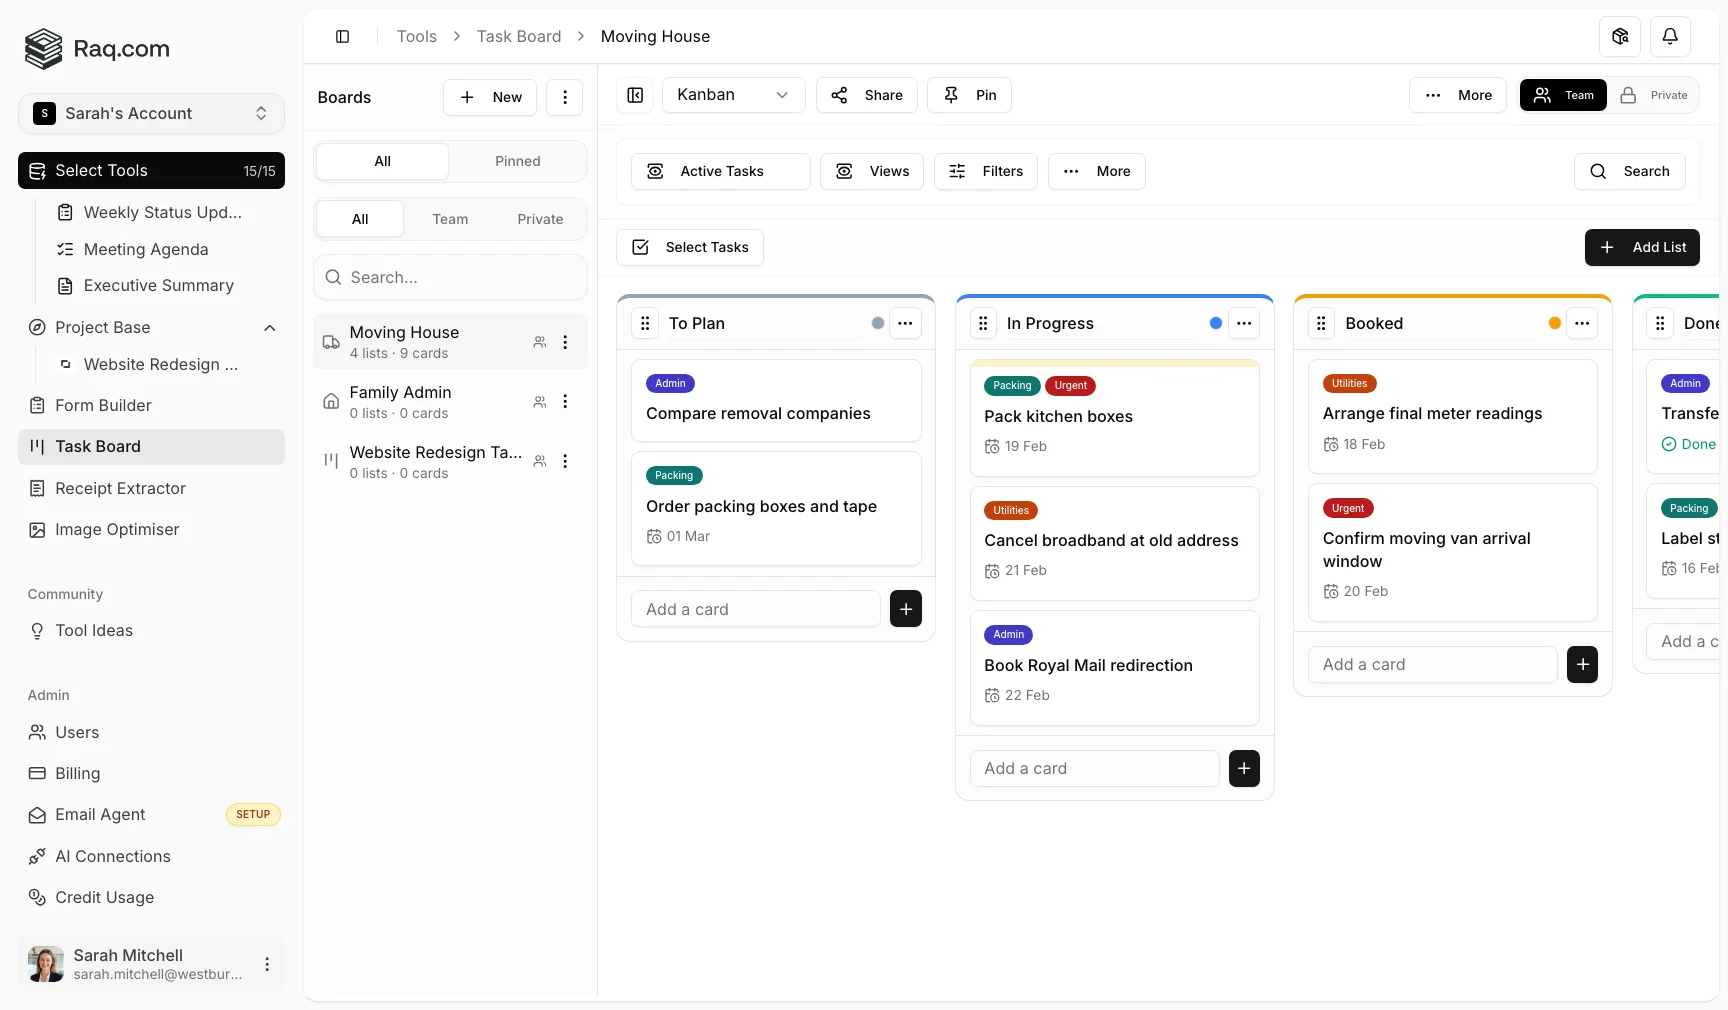Open Search on the task board
The height and width of the screenshot is (1010, 1728).
point(1630,171)
